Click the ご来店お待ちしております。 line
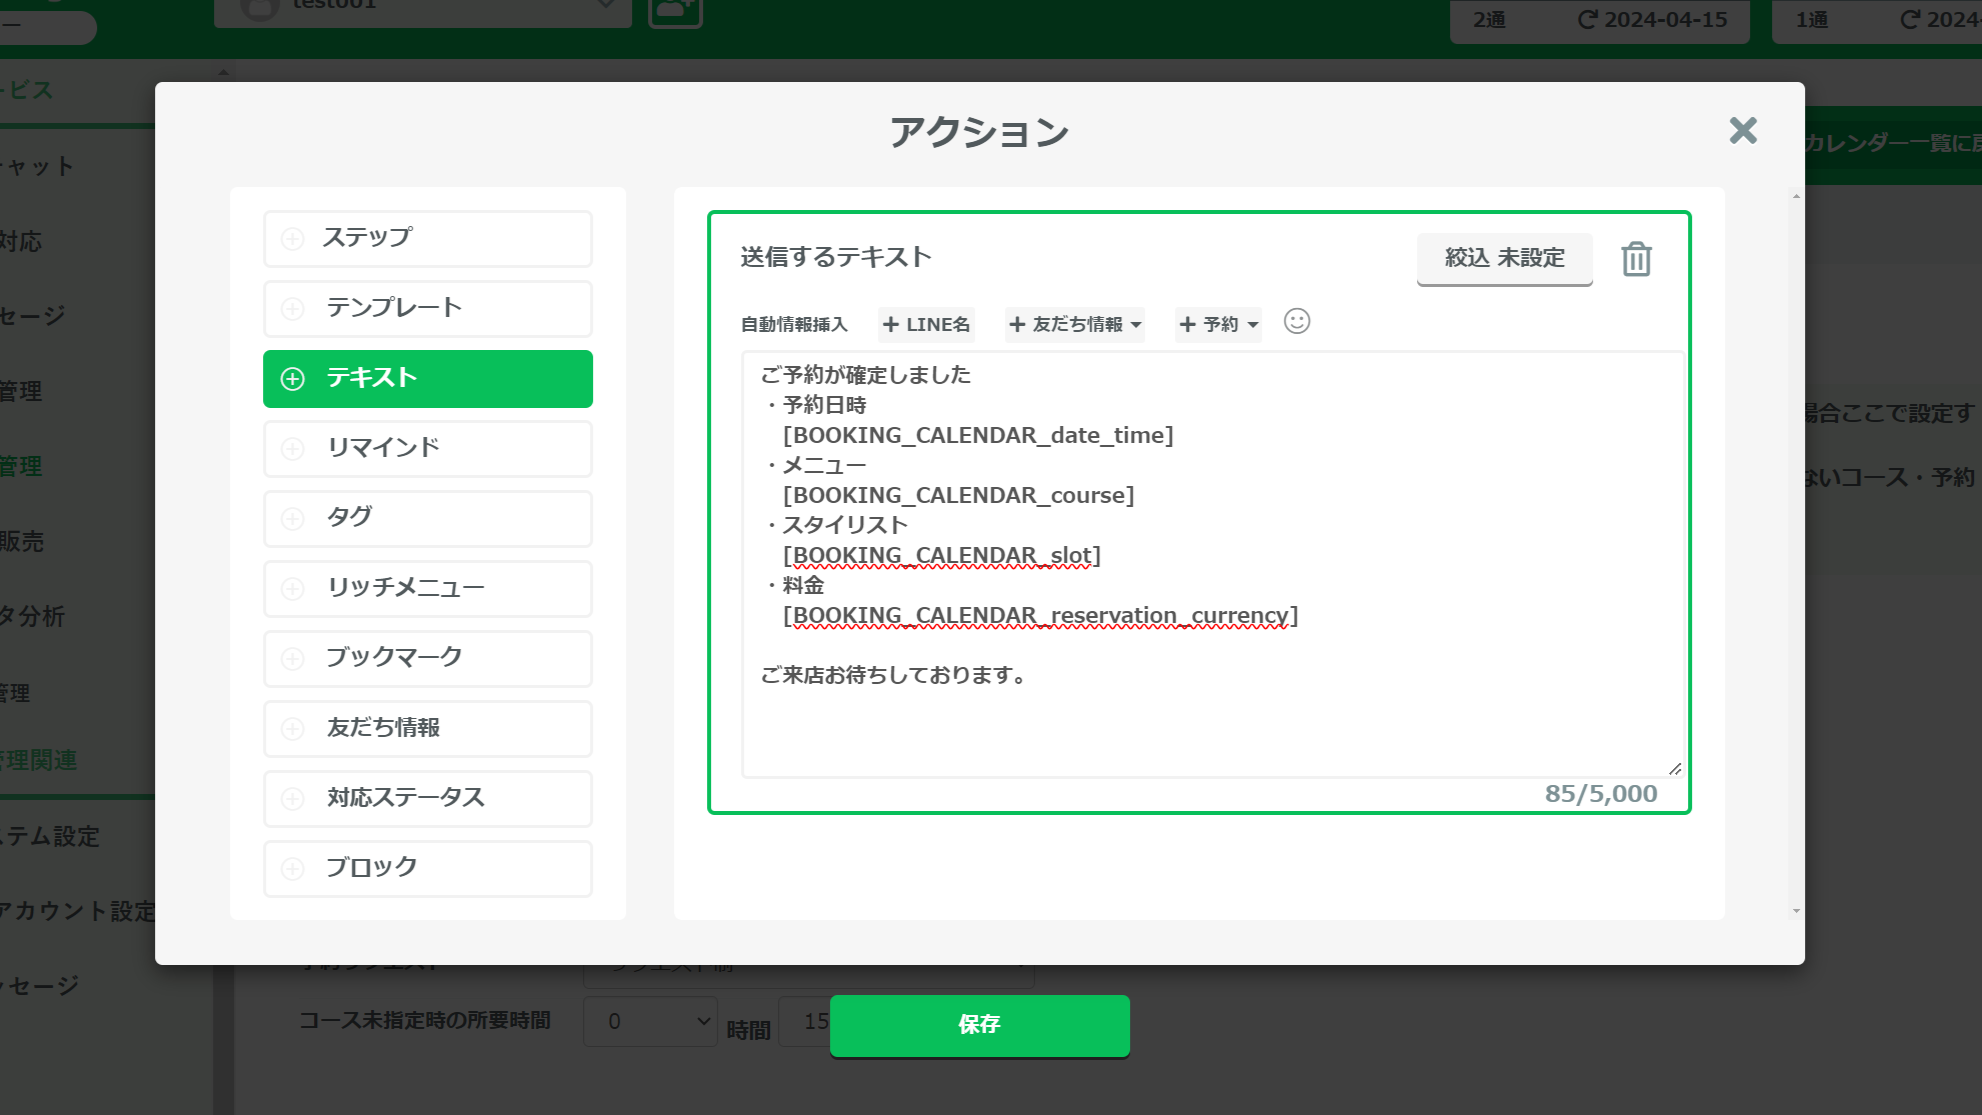Image resolution: width=1982 pixels, height=1115 pixels. pos(895,675)
